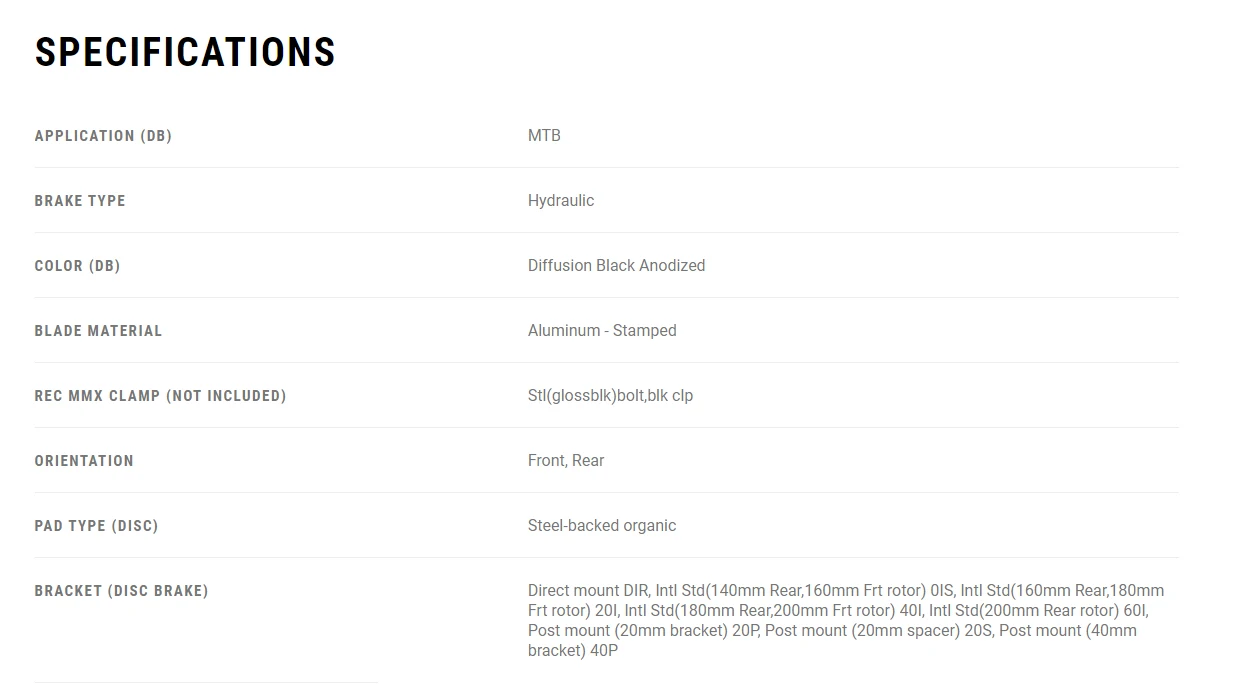Image resolution: width=1256 pixels, height=694 pixels.
Task: Click the Direct mount DIR bracket text
Action: click(588, 590)
